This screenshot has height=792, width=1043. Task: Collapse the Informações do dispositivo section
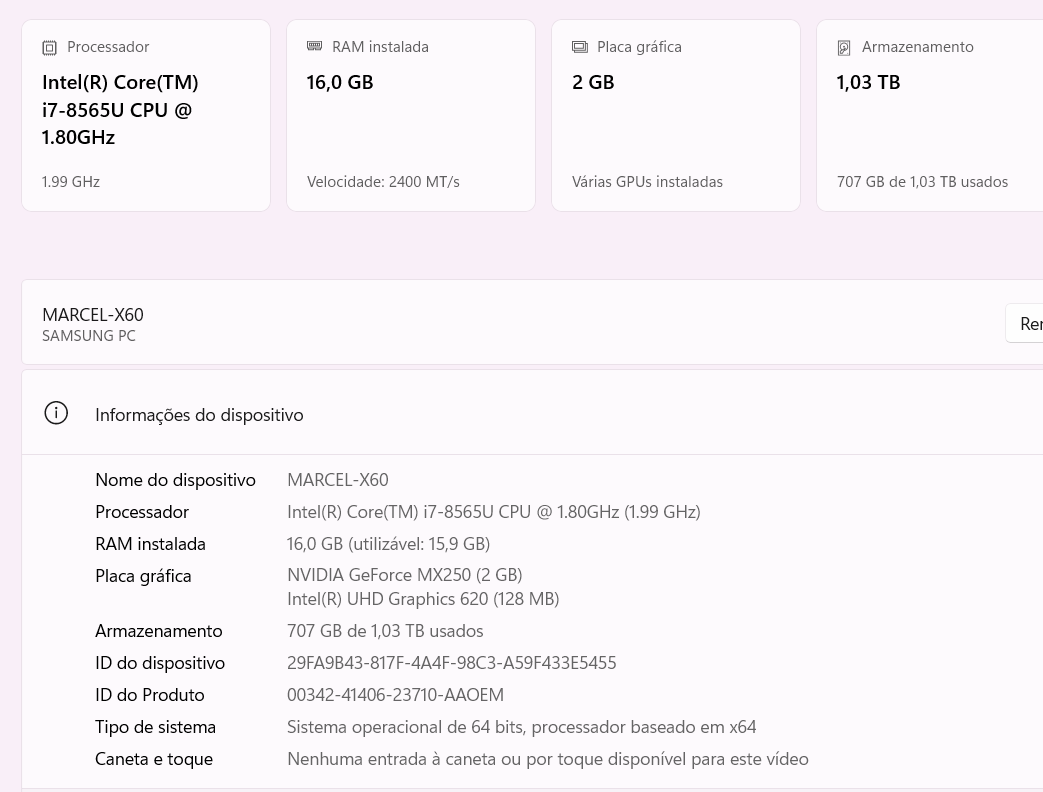point(532,414)
